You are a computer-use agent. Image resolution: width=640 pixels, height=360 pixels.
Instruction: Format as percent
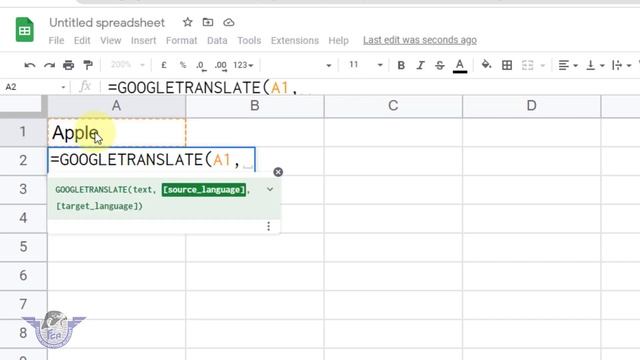(183, 65)
